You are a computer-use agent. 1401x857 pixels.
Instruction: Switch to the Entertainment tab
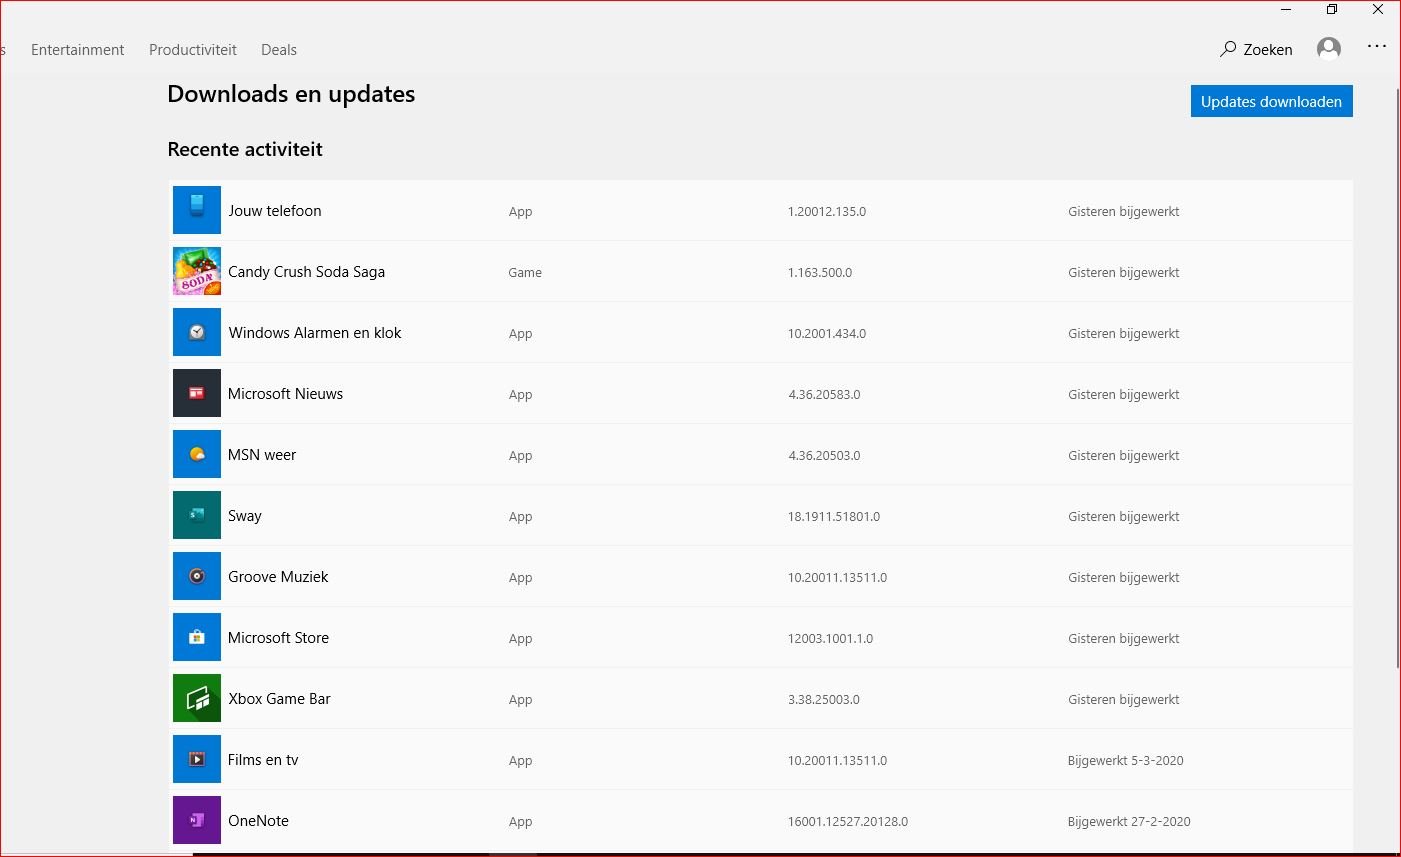78,50
